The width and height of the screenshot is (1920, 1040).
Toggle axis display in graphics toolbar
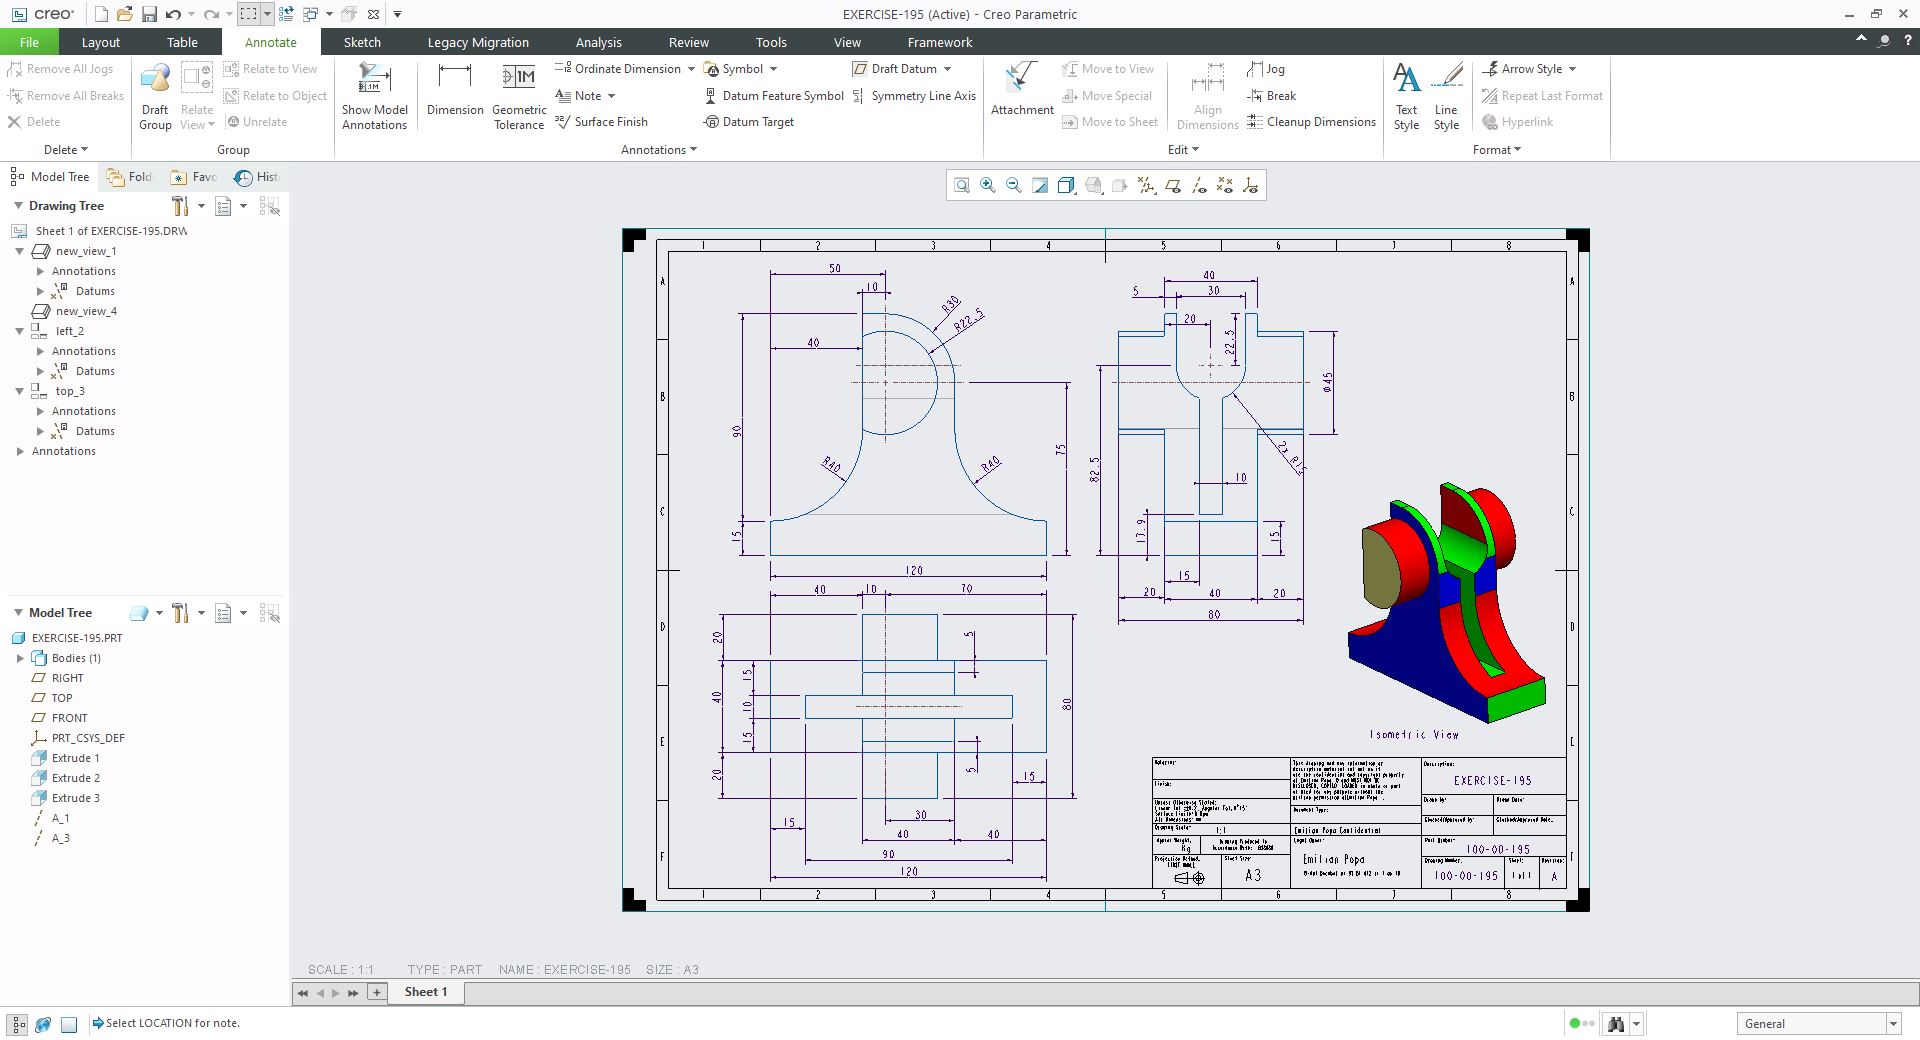click(x=1198, y=186)
